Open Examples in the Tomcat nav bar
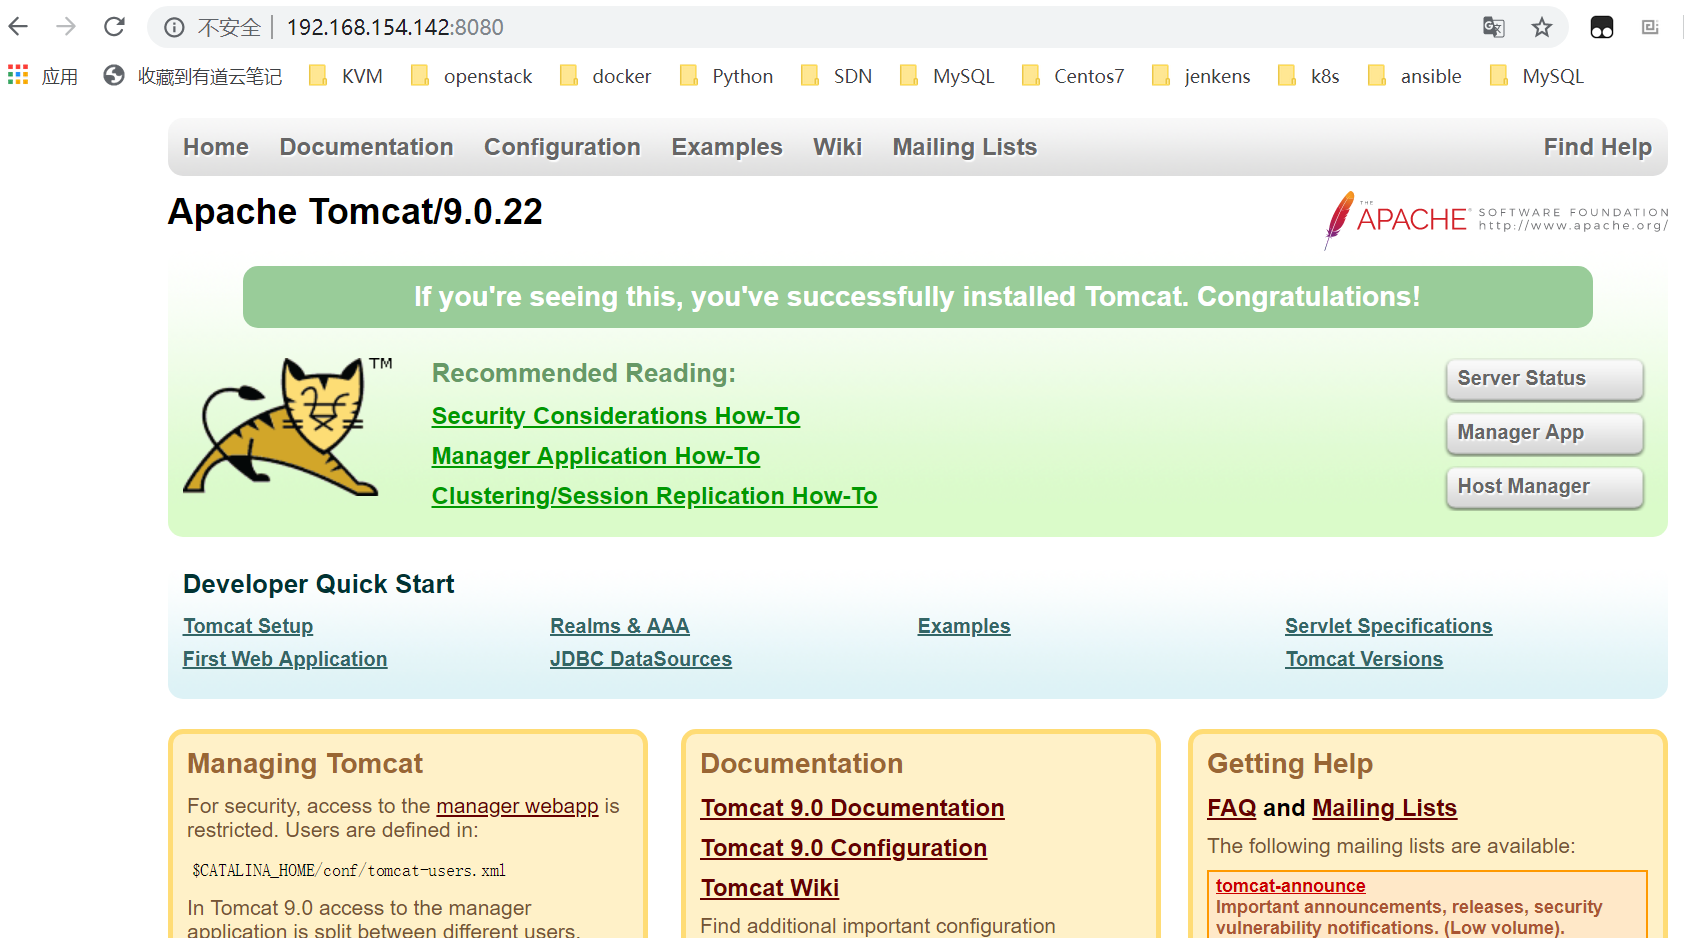 coord(727,147)
